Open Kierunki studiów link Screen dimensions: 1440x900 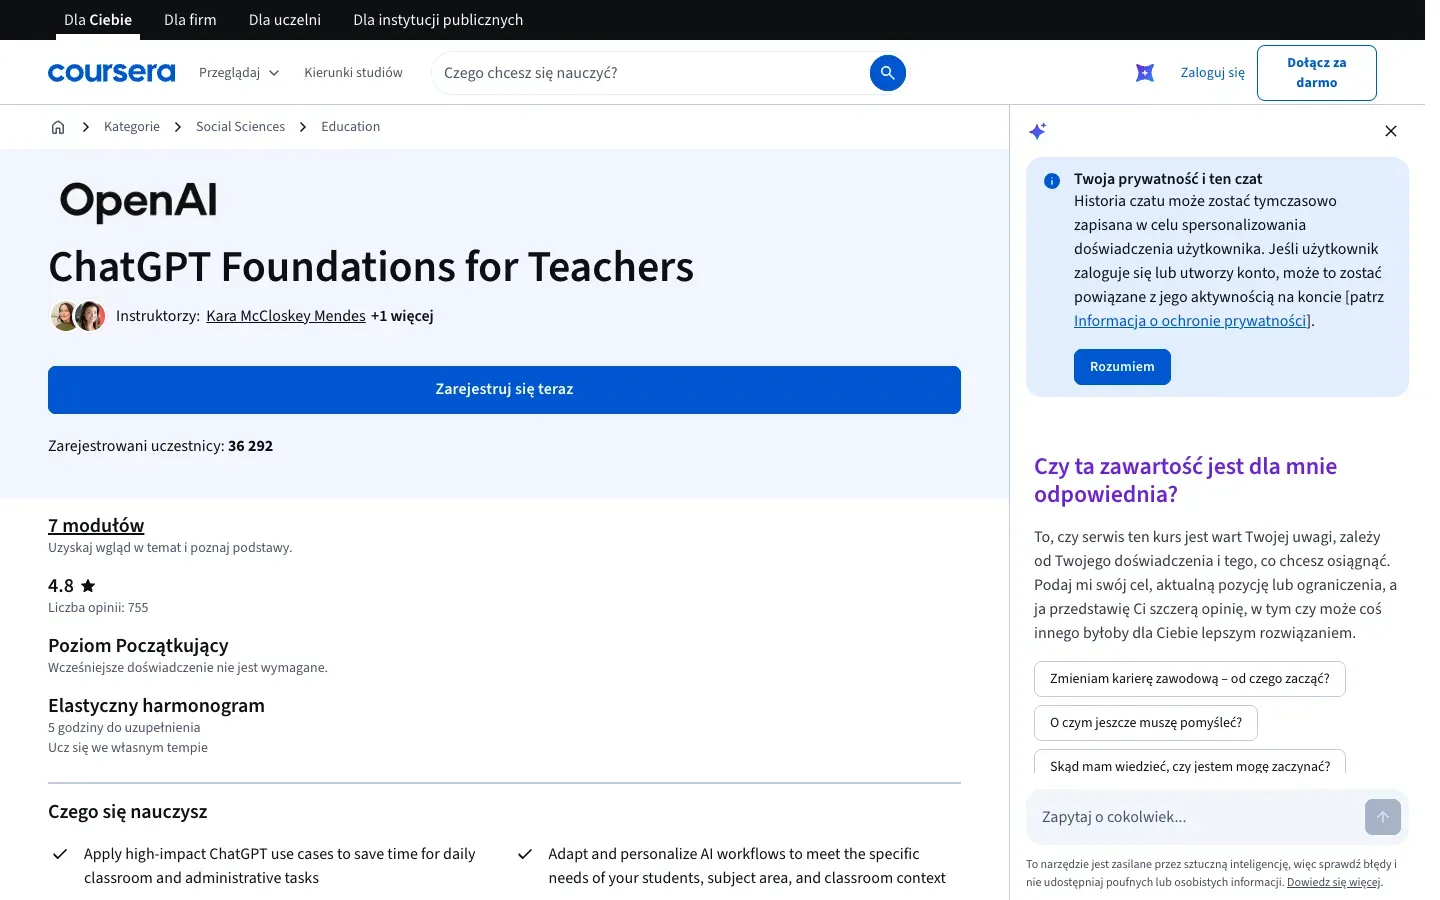pos(353,73)
